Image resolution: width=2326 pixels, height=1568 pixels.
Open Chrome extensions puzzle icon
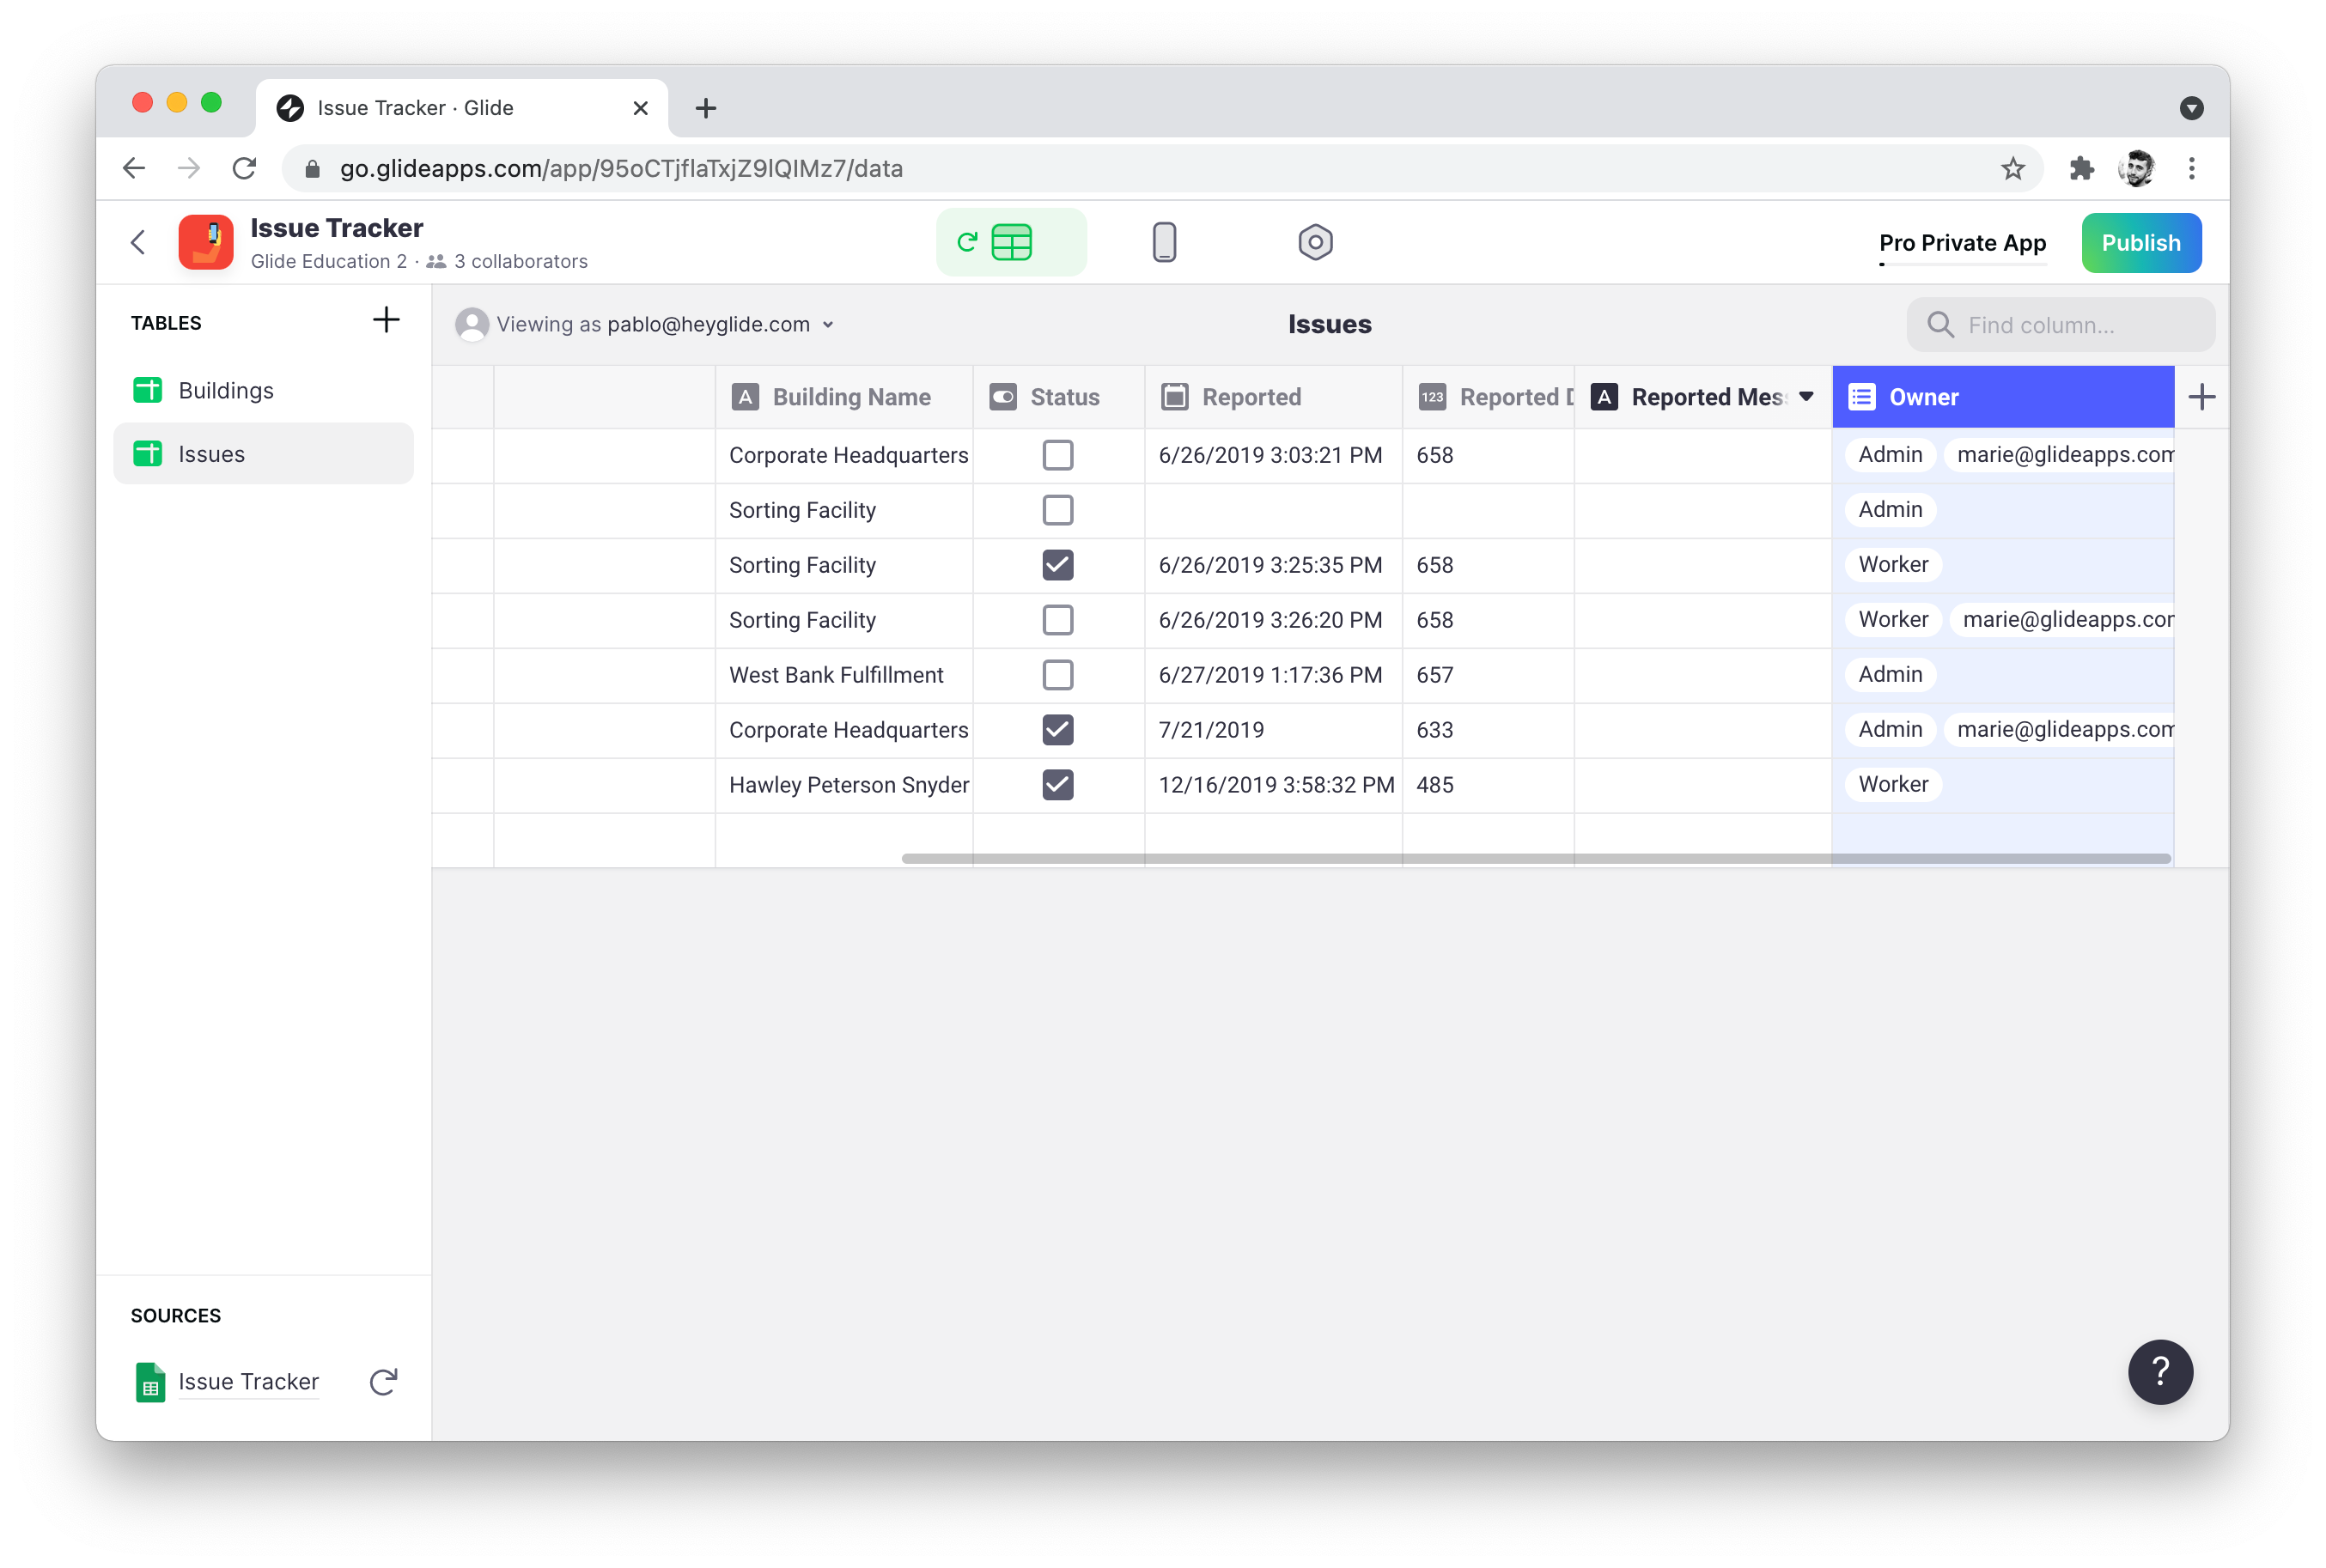click(2081, 168)
